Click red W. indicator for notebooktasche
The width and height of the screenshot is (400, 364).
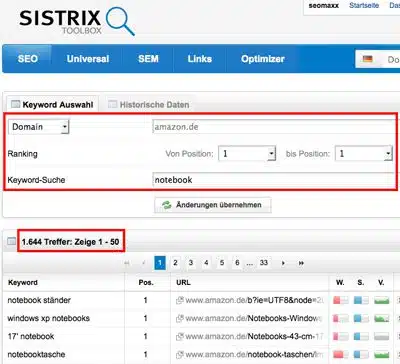(x=341, y=354)
